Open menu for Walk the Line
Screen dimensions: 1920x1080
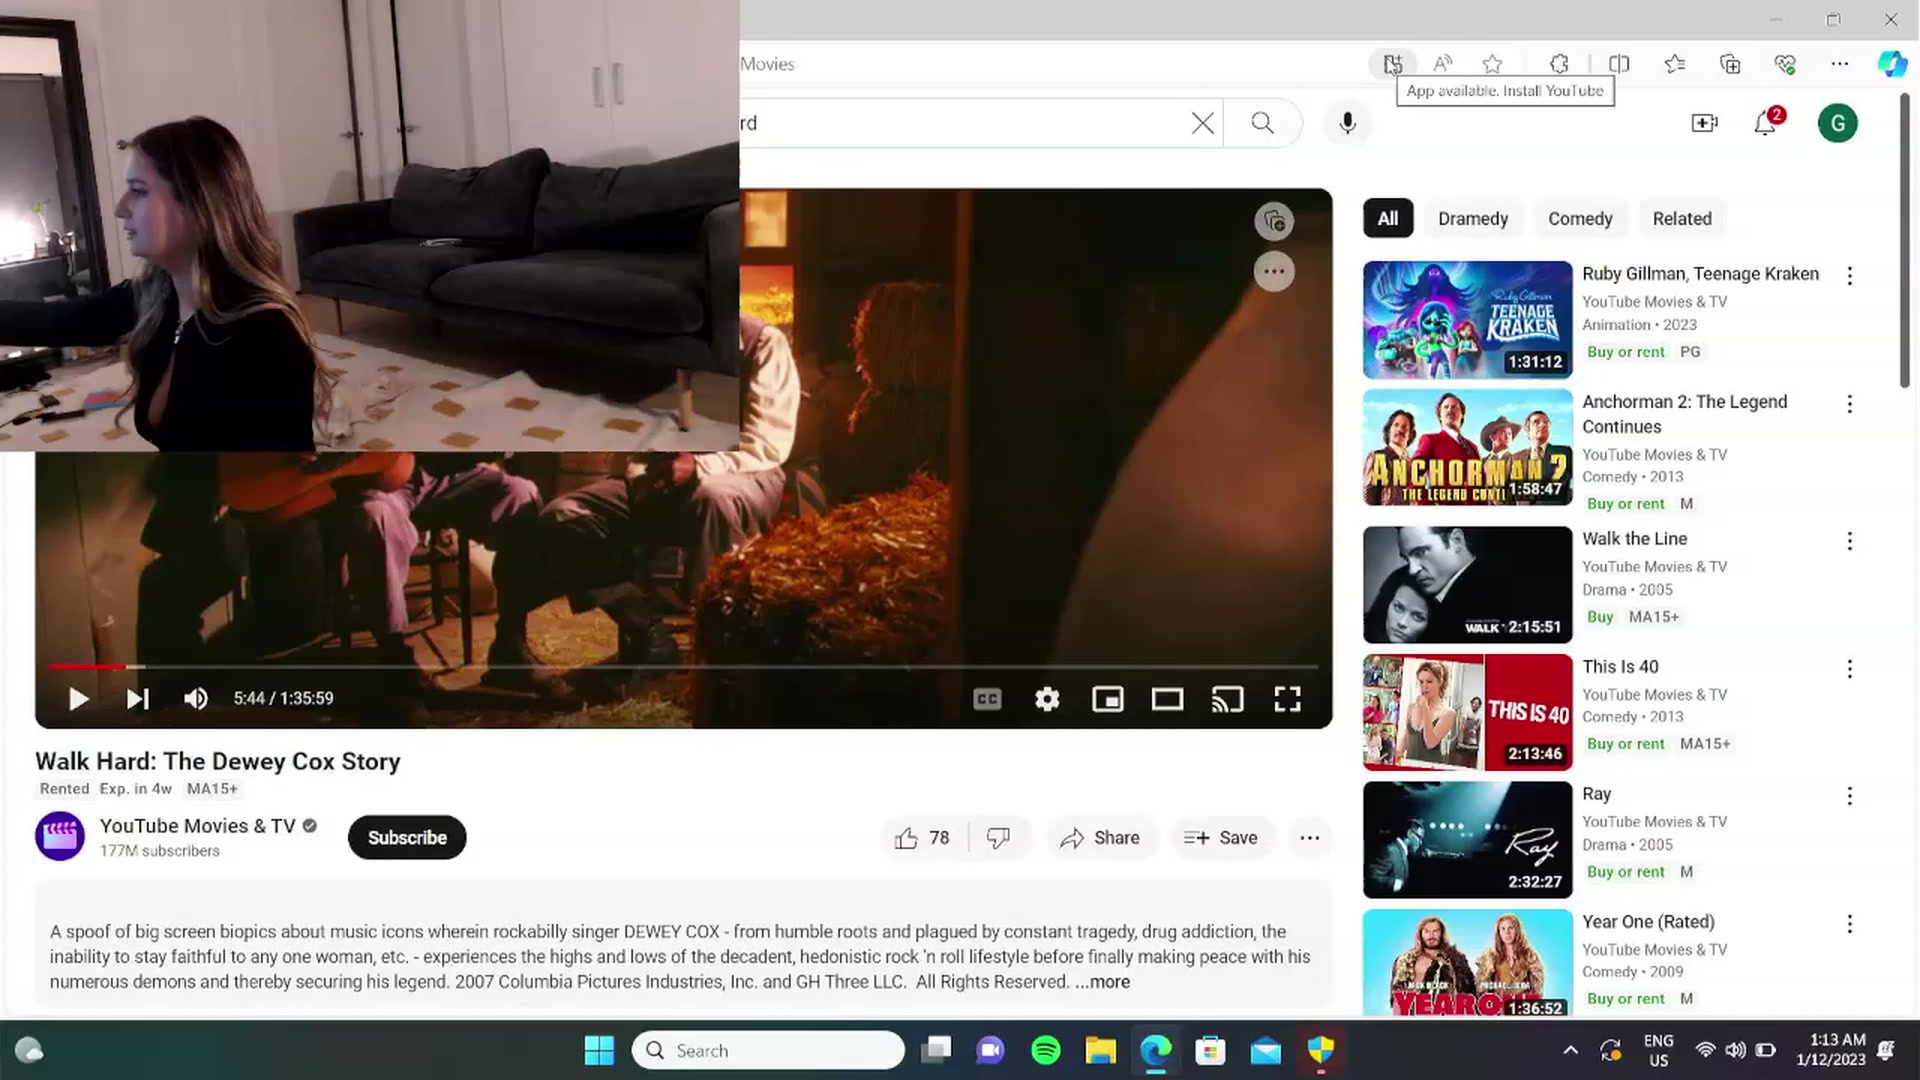[x=1850, y=541]
